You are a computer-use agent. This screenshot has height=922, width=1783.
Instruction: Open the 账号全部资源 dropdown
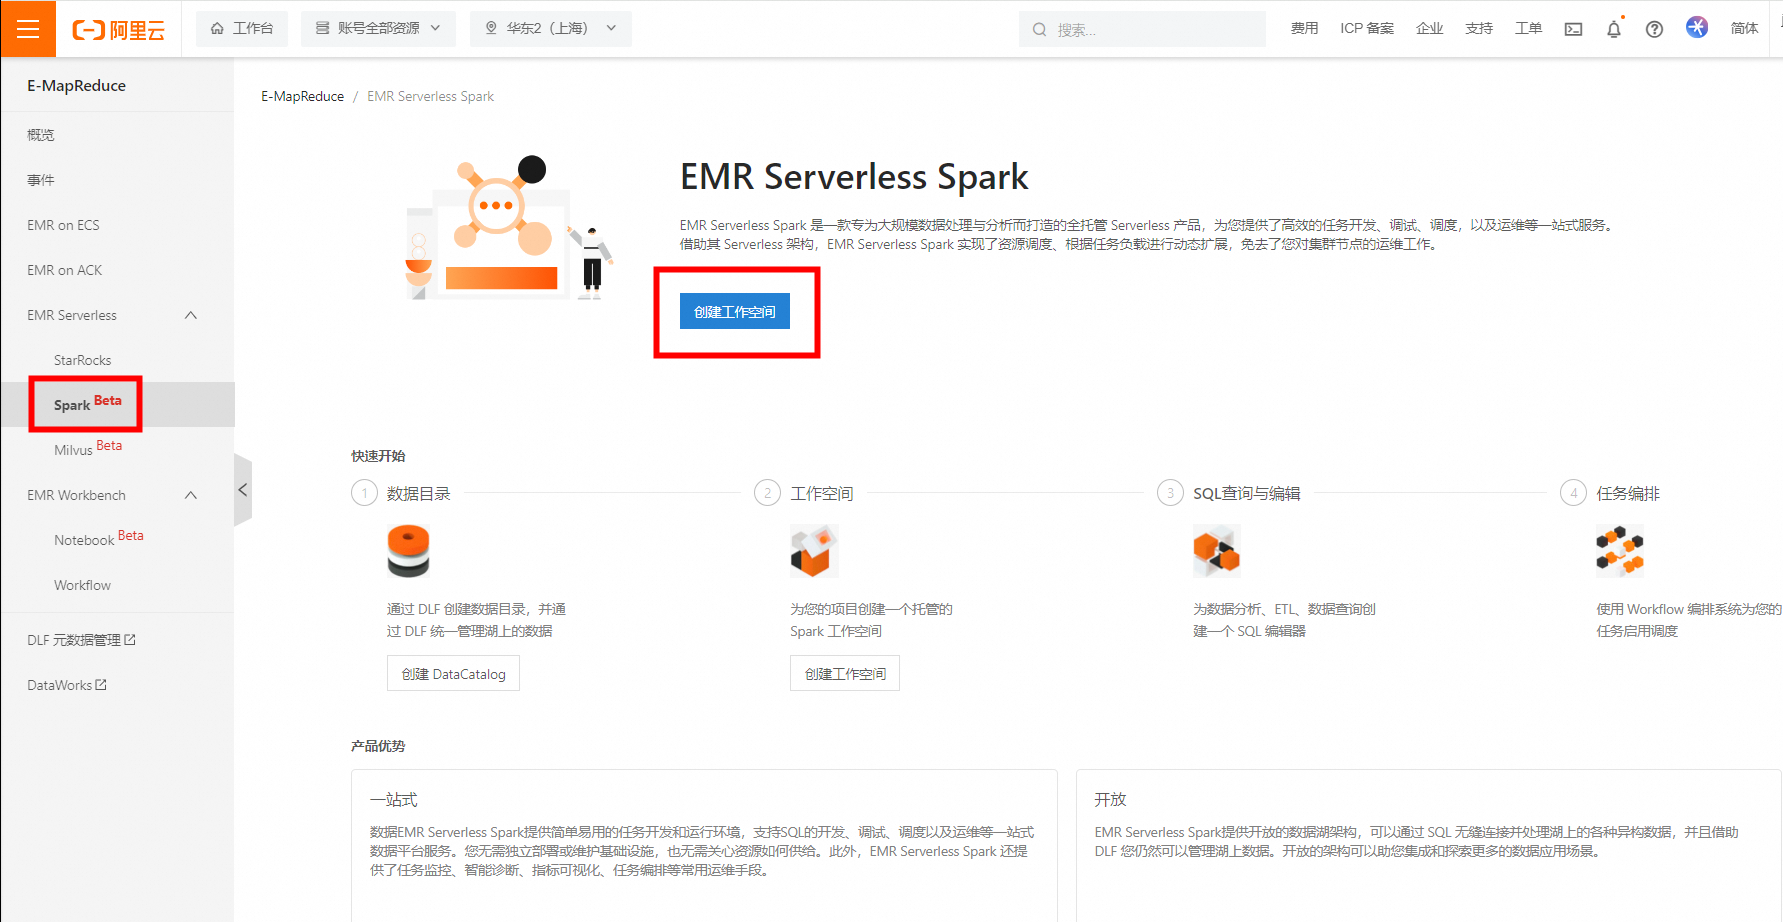pyautogui.click(x=378, y=28)
